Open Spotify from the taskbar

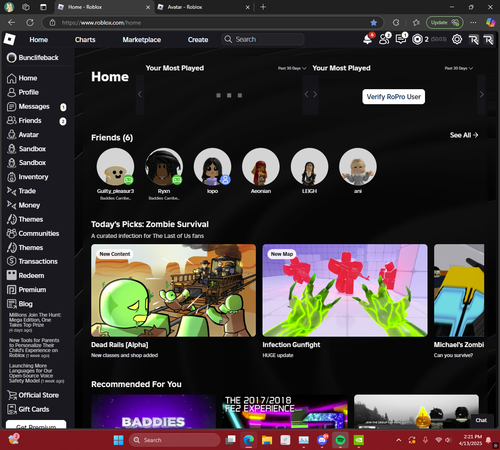click(x=340, y=440)
